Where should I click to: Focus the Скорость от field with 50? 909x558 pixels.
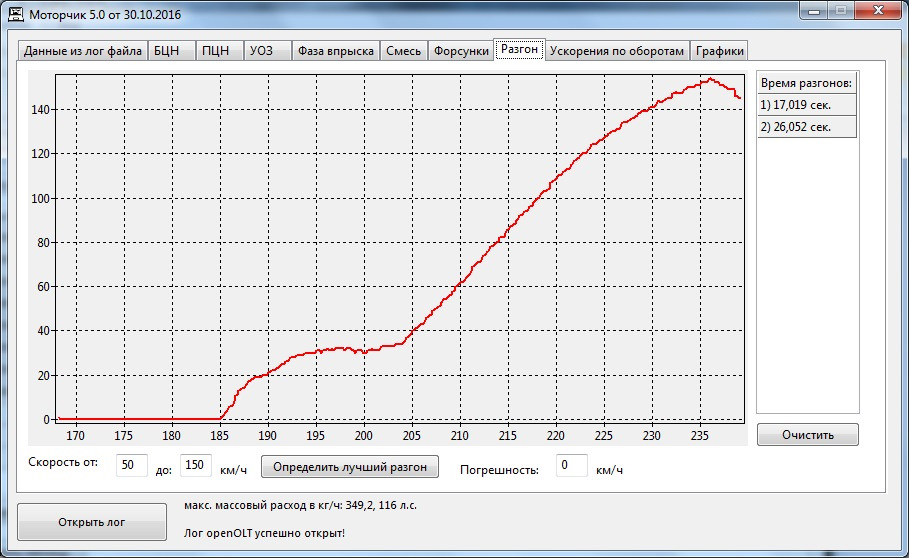132,465
